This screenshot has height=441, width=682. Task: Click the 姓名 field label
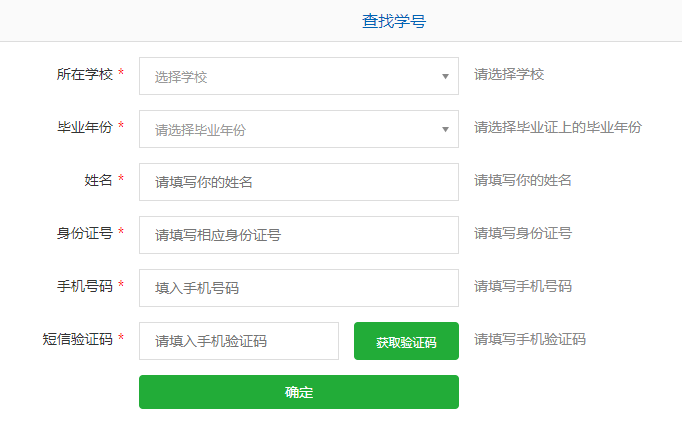pos(98,180)
